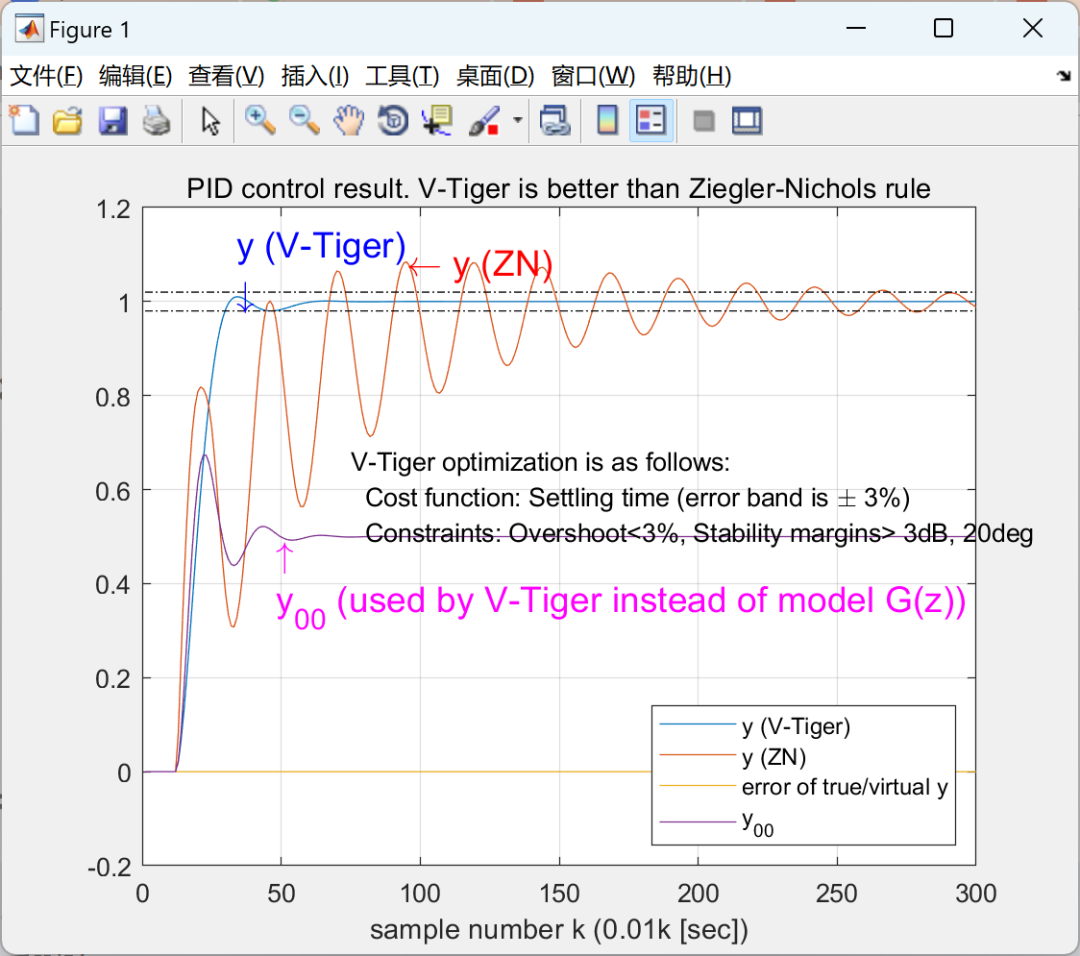This screenshot has width=1080, height=956.
Task: Open the Brush color dropdown arrow
Action: point(517,121)
